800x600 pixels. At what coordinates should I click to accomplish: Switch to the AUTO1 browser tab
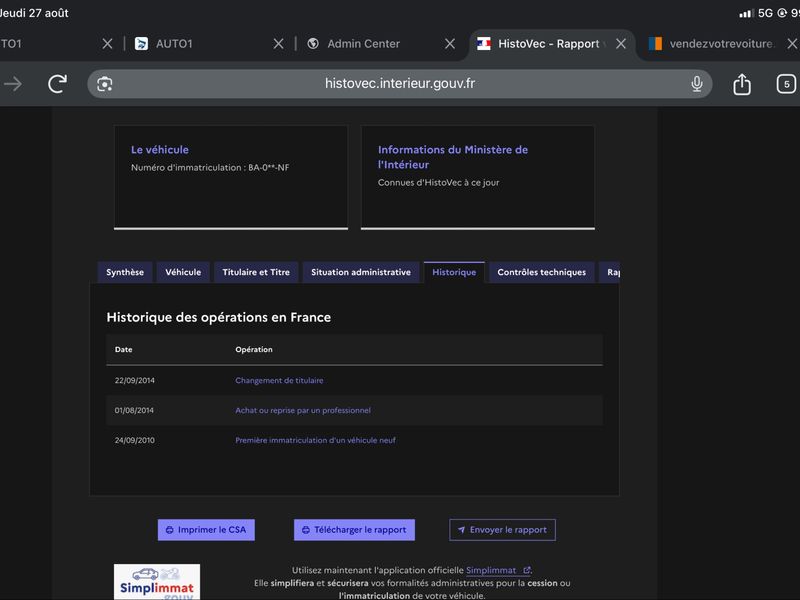pos(173,44)
